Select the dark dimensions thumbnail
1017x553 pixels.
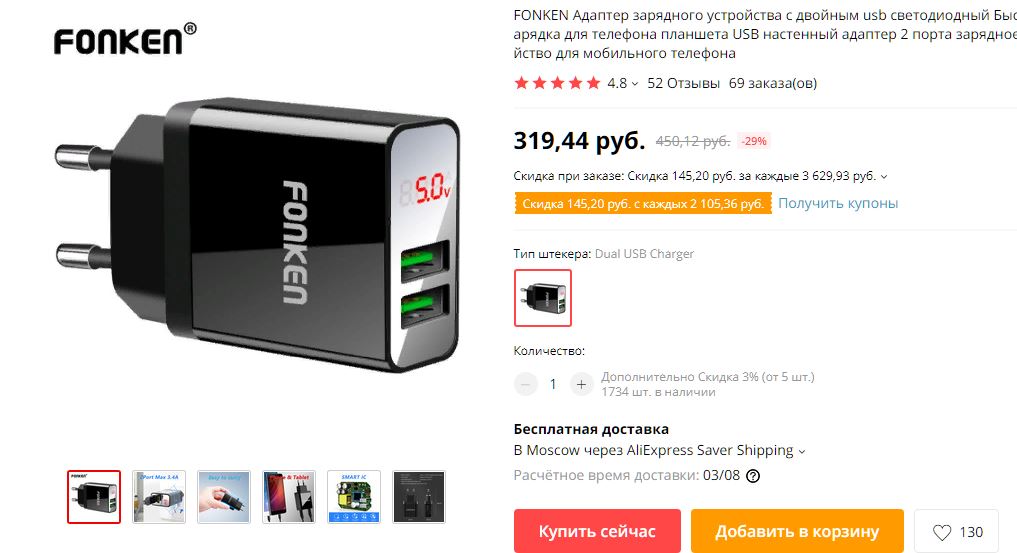(x=419, y=497)
